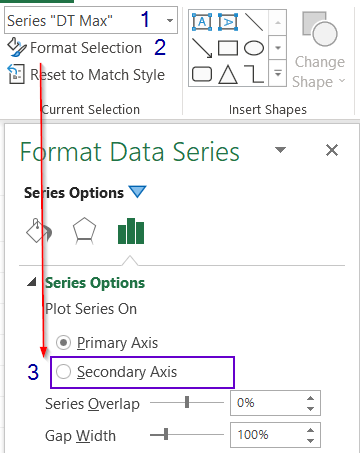Increase Series Overlap with the up spinner
The height and width of the screenshot is (453, 360).
point(311,398)
